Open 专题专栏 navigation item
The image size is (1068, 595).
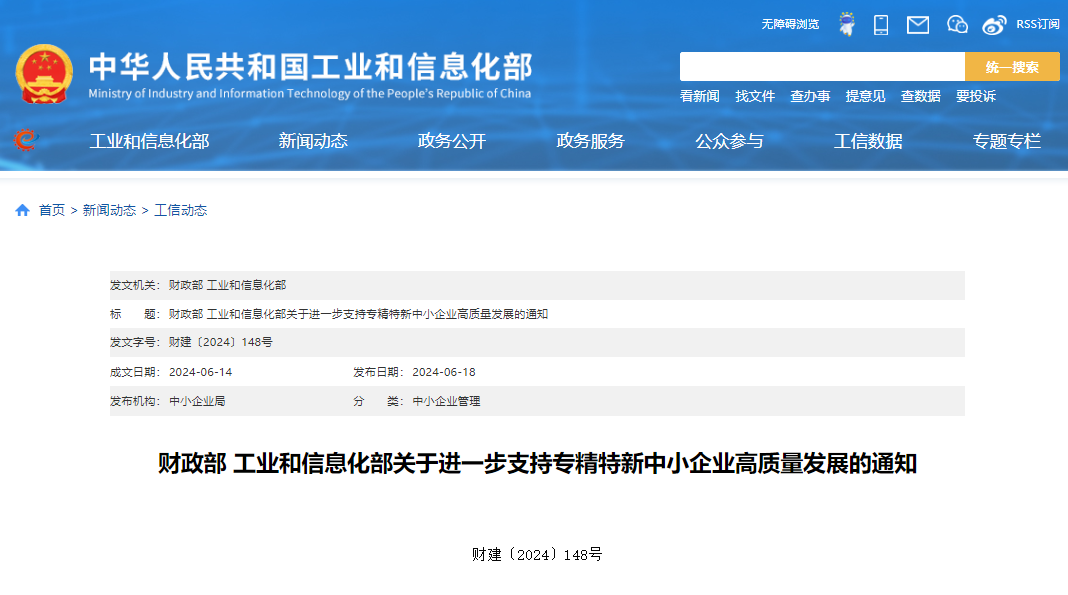tap(1006, 141)
